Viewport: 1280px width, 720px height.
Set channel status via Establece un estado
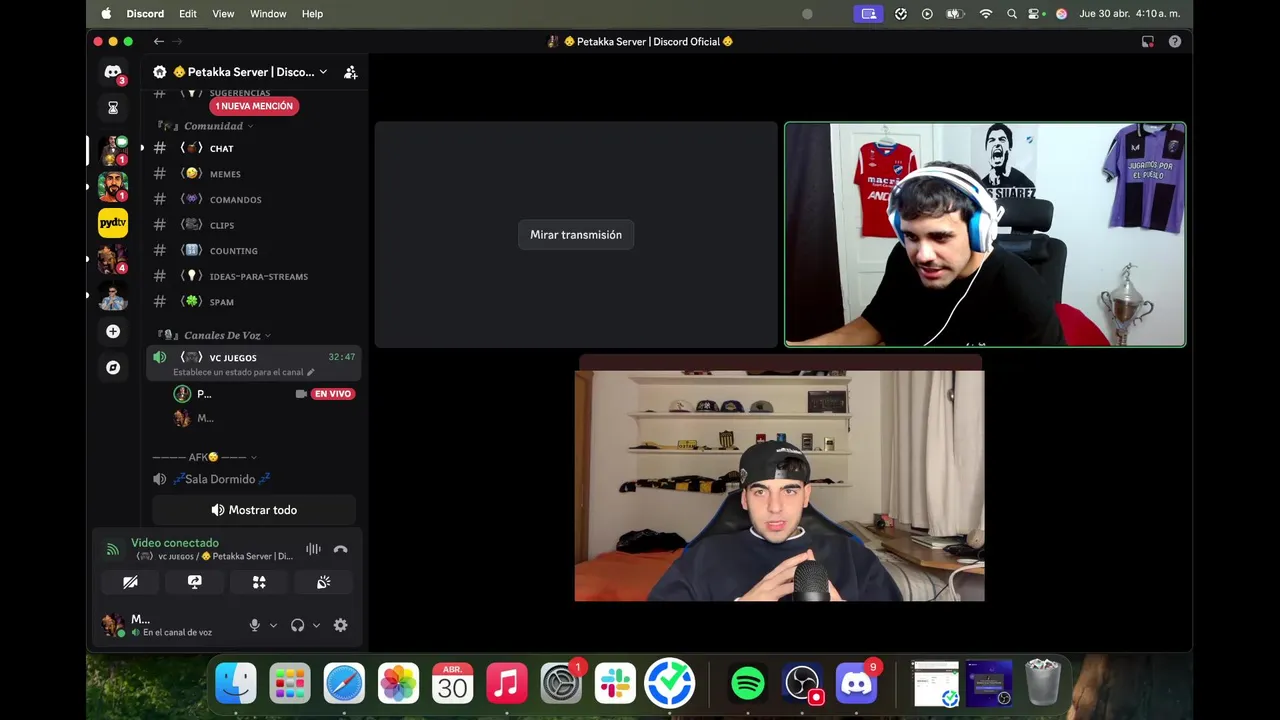244,372
